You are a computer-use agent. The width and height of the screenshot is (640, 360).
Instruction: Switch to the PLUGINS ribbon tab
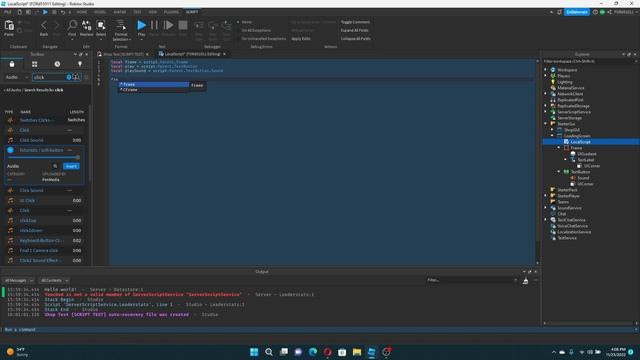click(x=171, y=12)
